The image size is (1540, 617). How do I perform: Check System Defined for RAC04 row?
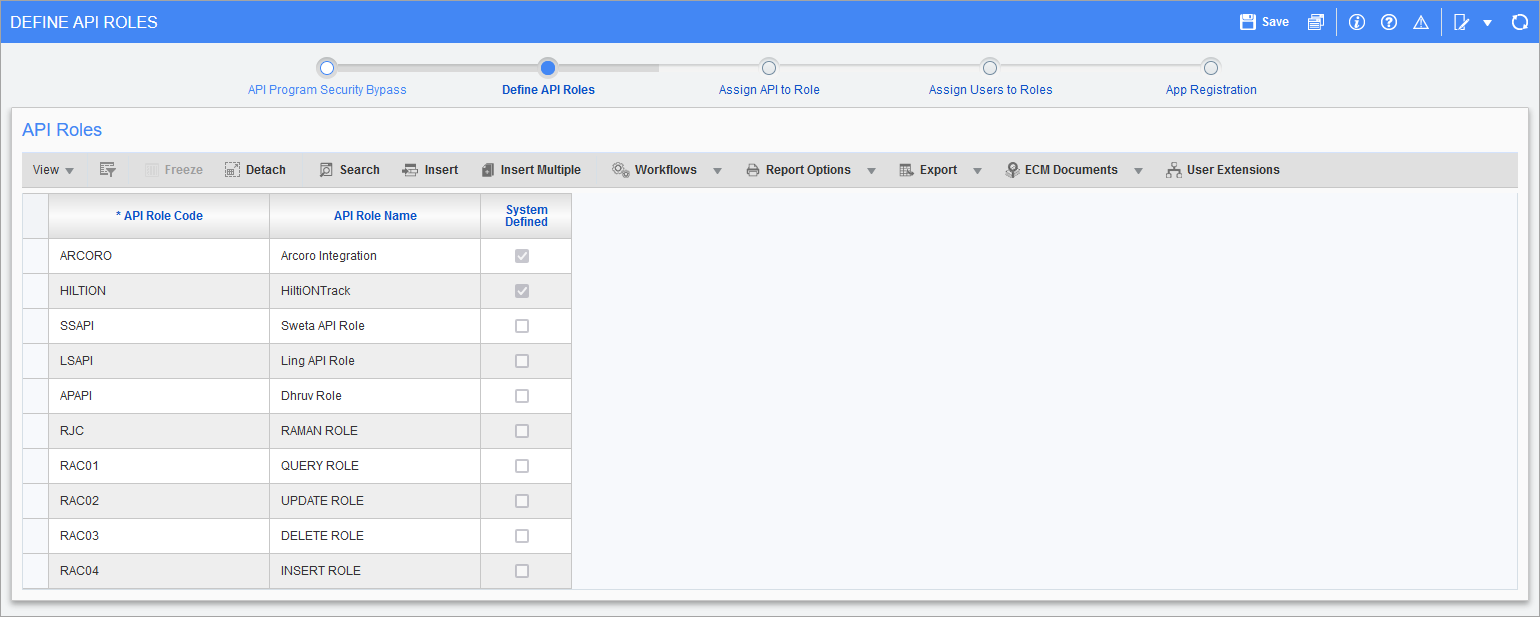click(x=522, y=571)
